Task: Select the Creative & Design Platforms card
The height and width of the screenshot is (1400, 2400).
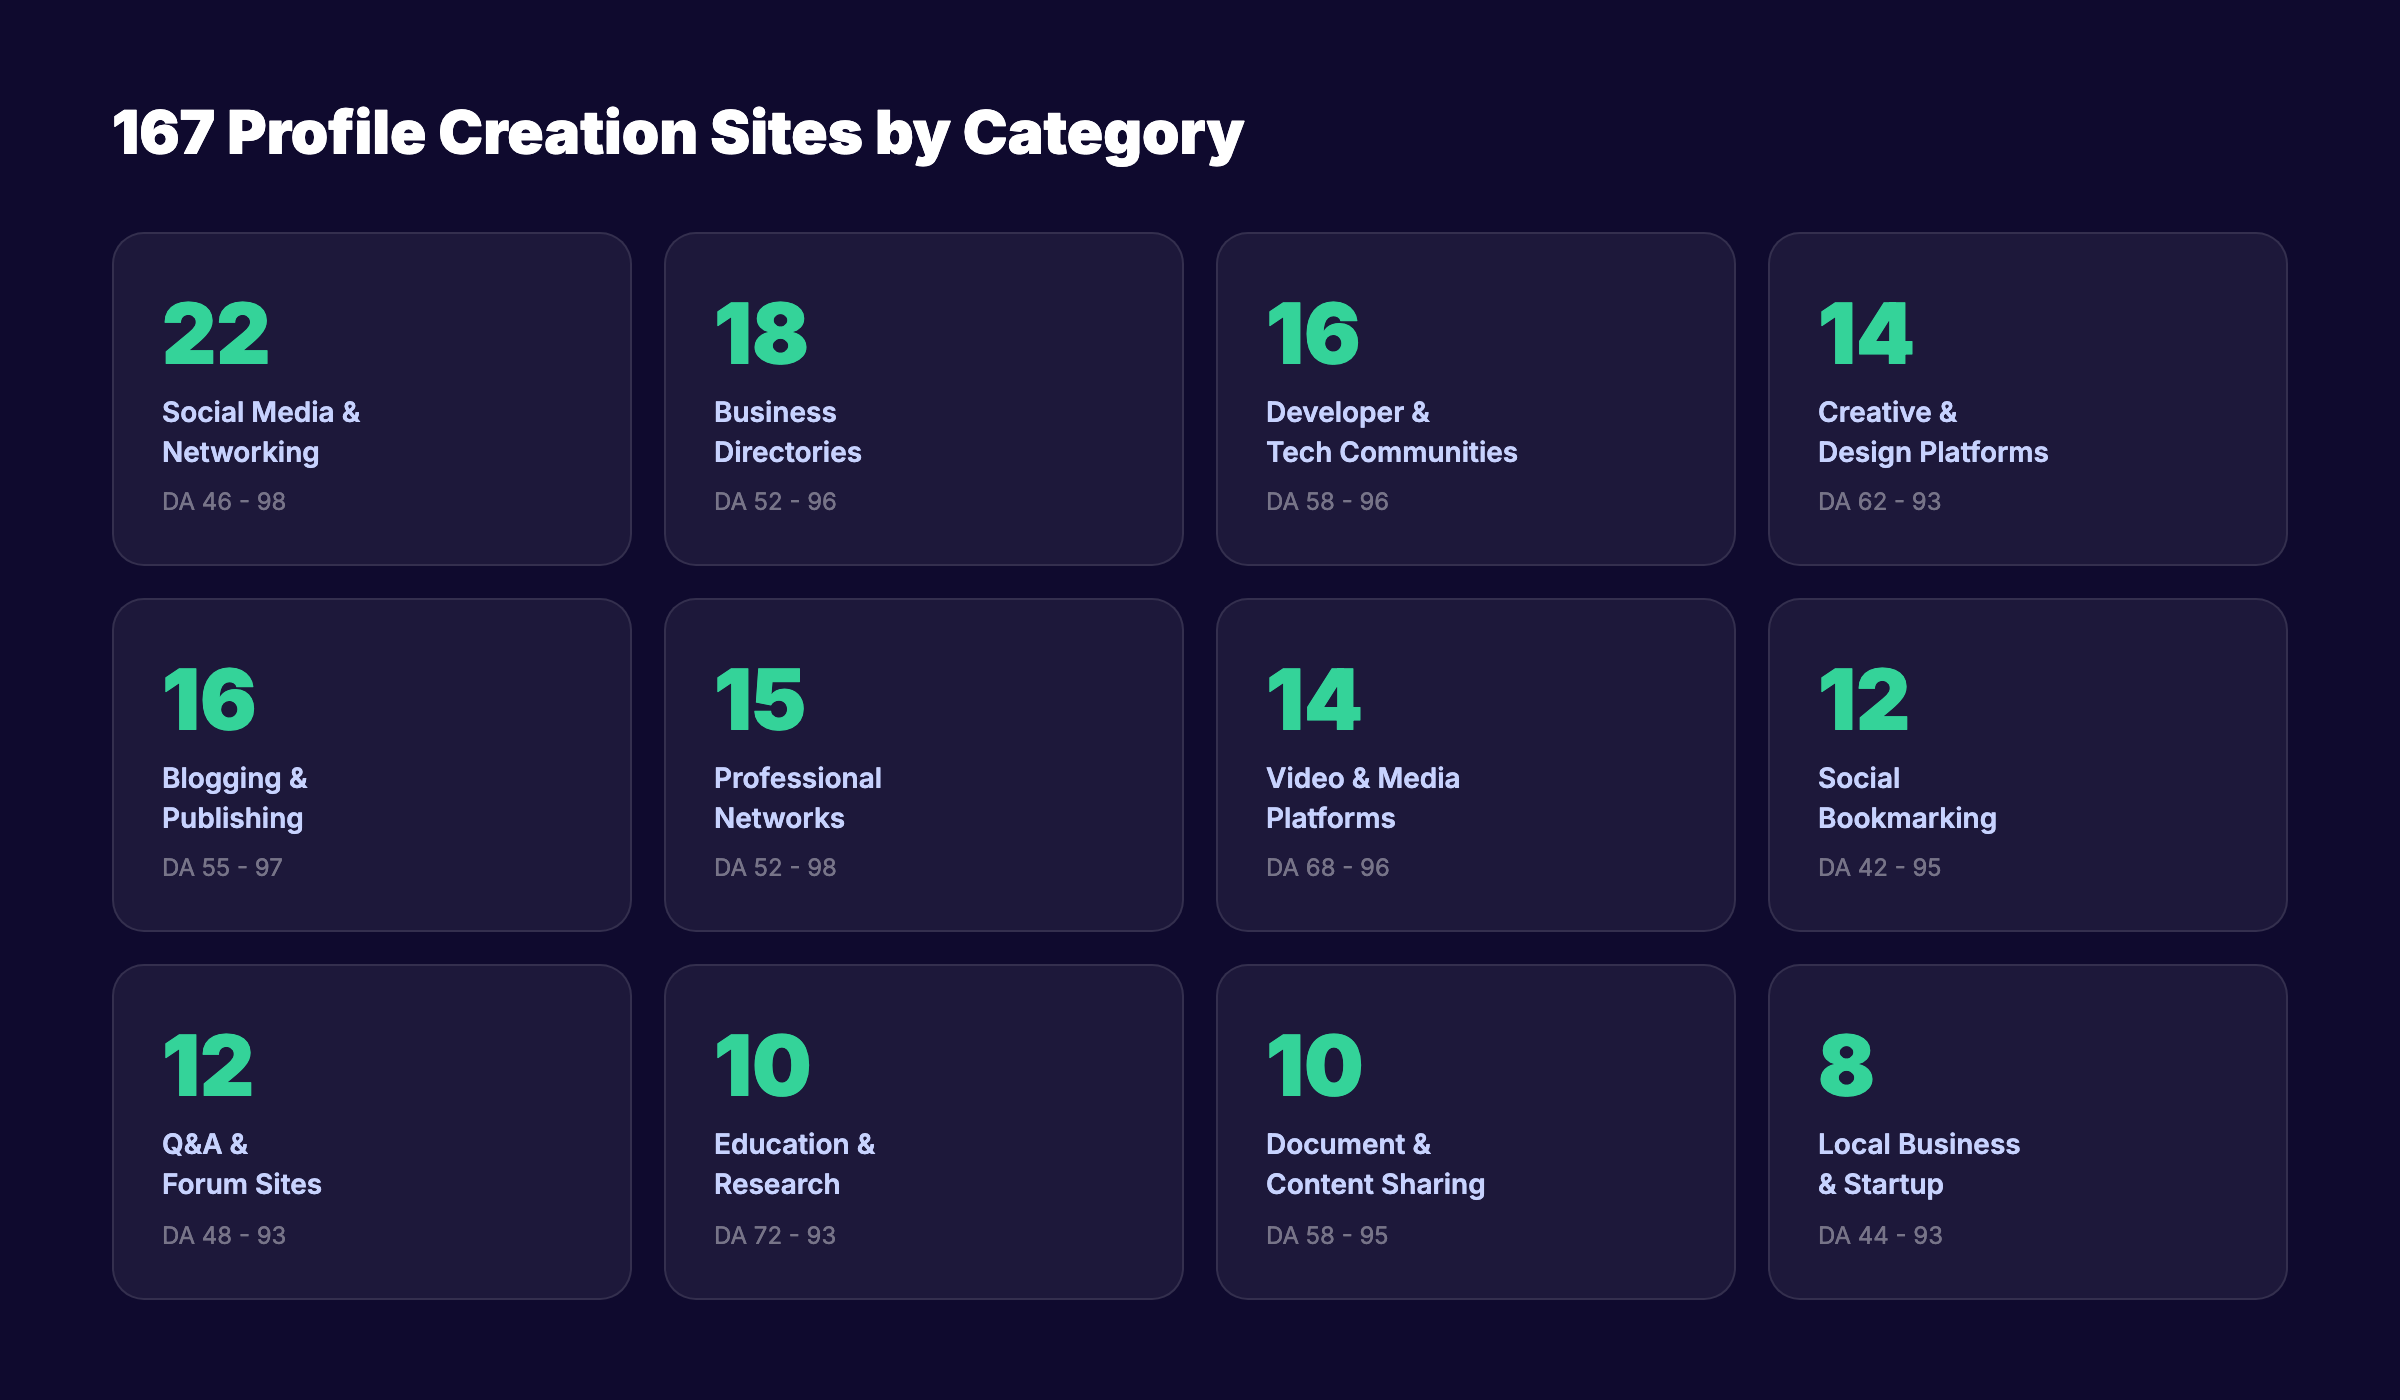Action: (2028, 398)
